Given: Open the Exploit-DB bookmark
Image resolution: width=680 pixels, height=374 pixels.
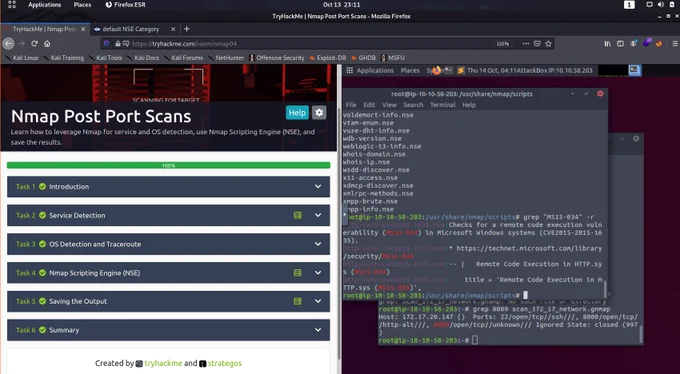Looking at the screenshot, I should [x=328, y=58].
